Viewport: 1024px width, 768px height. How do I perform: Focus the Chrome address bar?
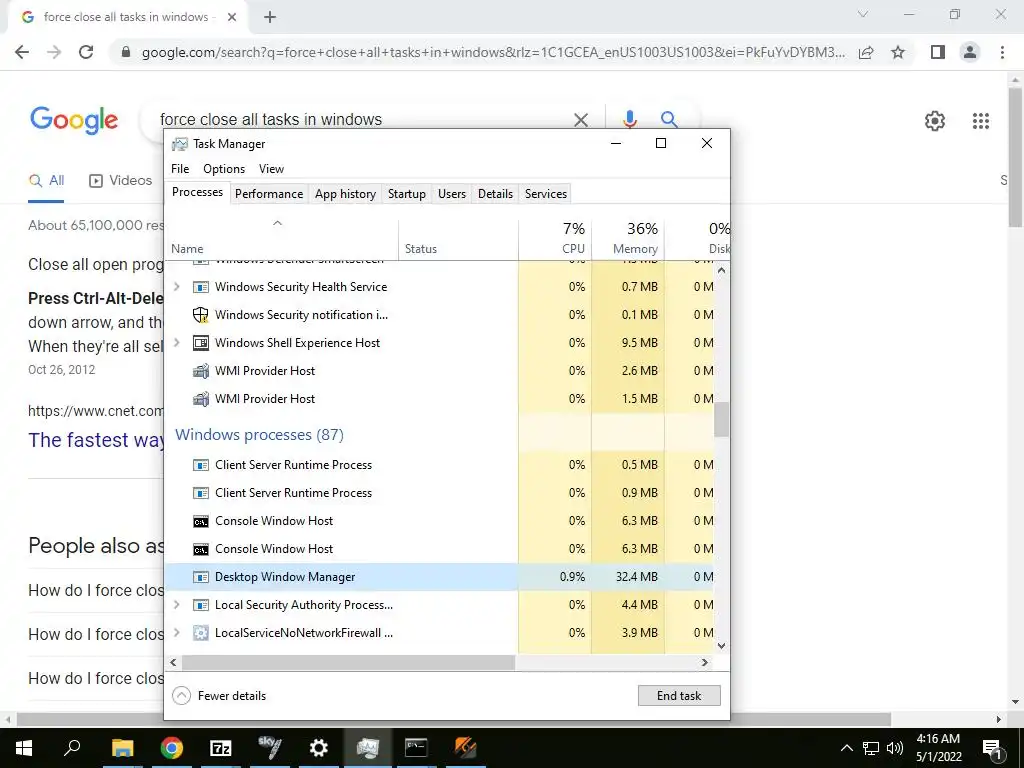[x=493, y=52]
